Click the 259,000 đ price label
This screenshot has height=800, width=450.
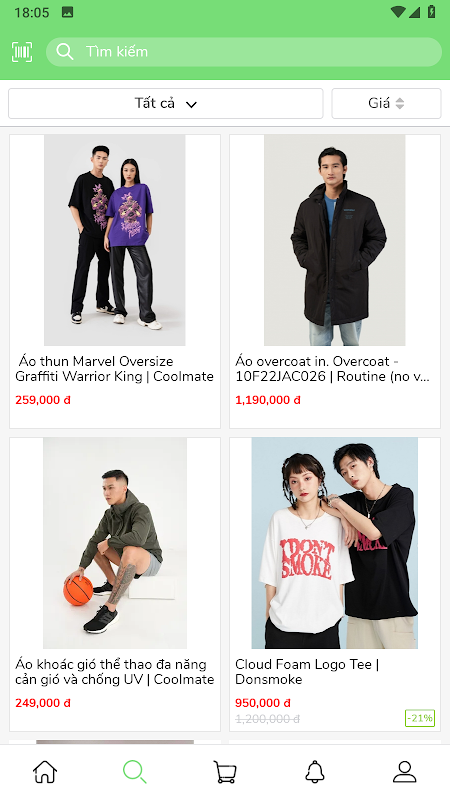pos(43,400)
